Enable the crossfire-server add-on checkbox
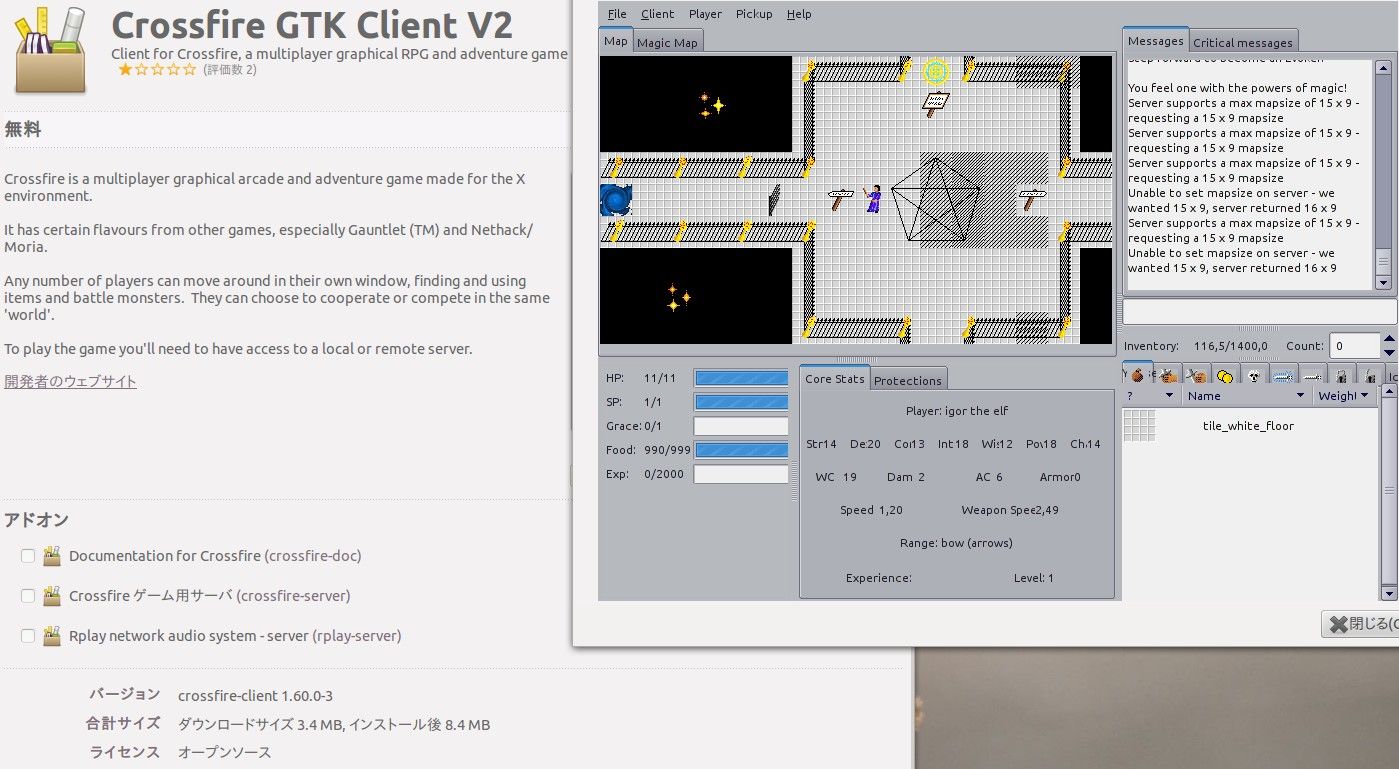This screenshot has height=769, width=1399. tap(28, 596)
